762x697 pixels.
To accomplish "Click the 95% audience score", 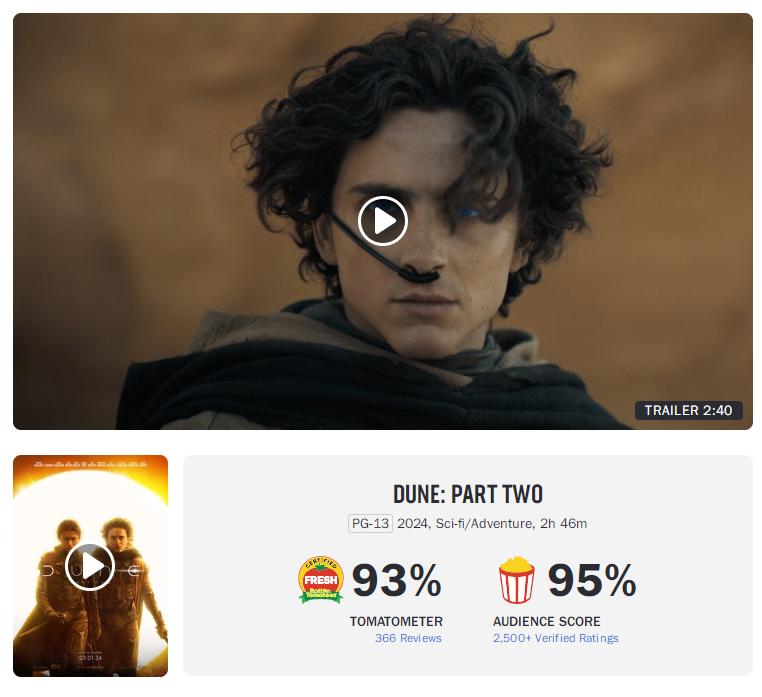I will pyautogui.click(x=592, y=580).
